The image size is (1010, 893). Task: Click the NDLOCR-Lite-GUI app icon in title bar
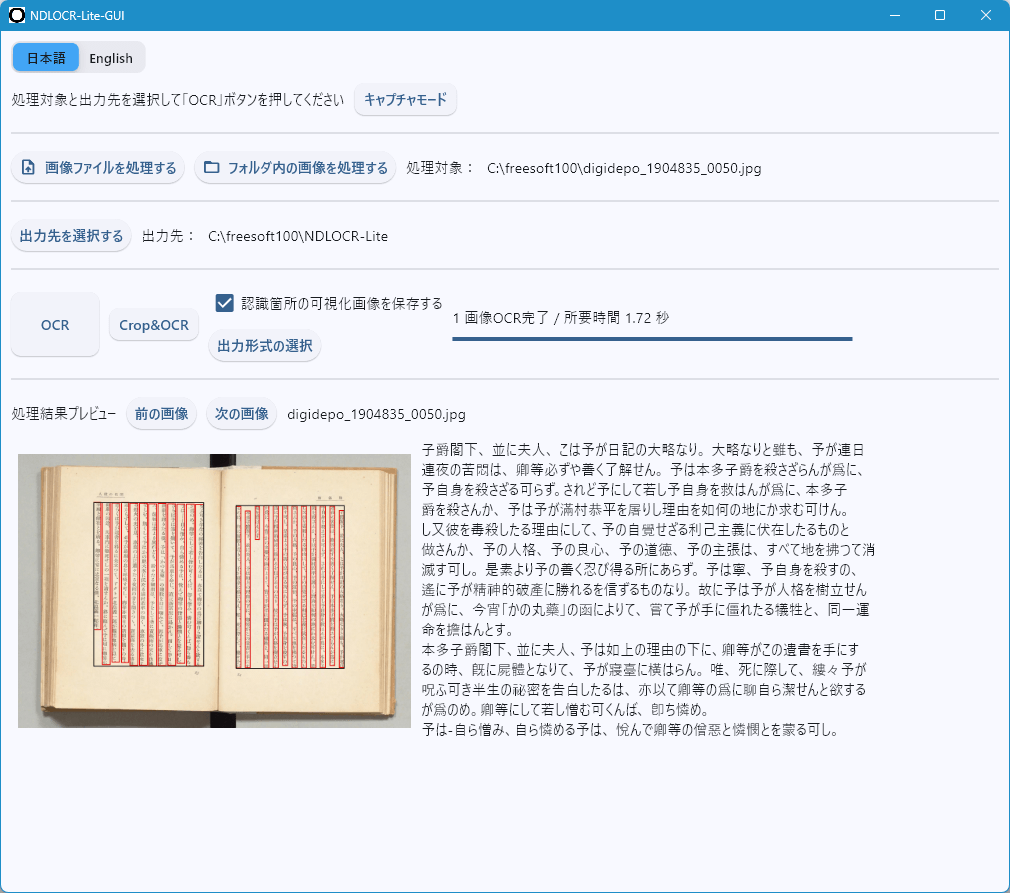click(x=17, y=16)
